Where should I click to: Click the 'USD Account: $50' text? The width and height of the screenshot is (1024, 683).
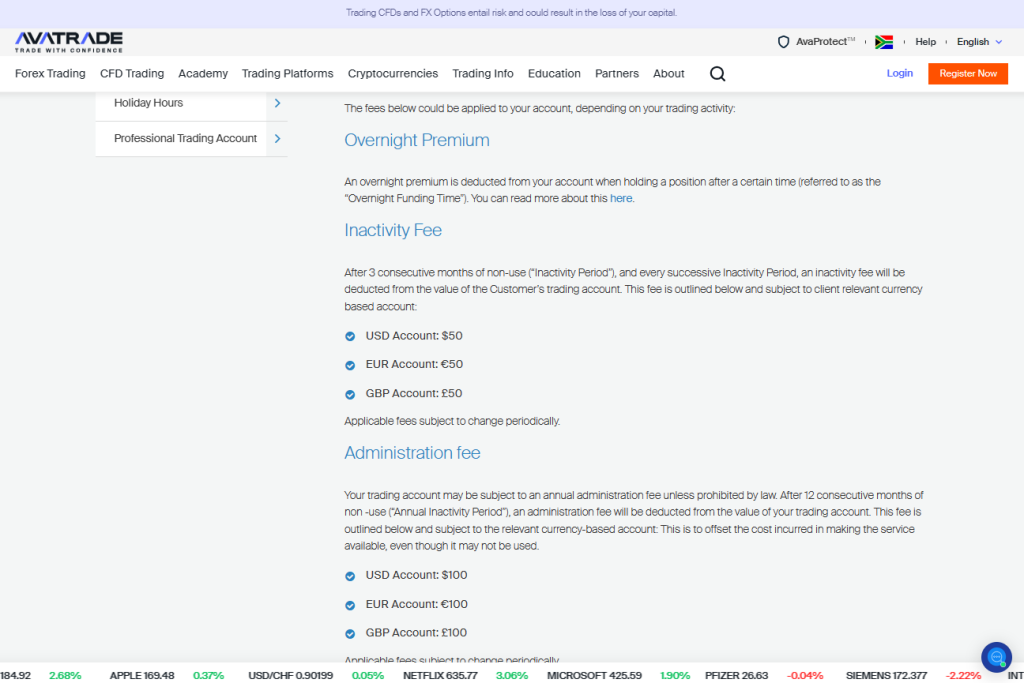pyautogui.click(x=414, y=336)
